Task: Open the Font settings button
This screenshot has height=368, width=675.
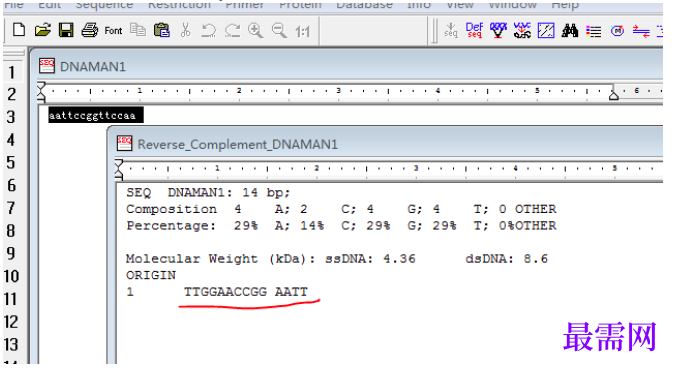Action: coord(113,31)
